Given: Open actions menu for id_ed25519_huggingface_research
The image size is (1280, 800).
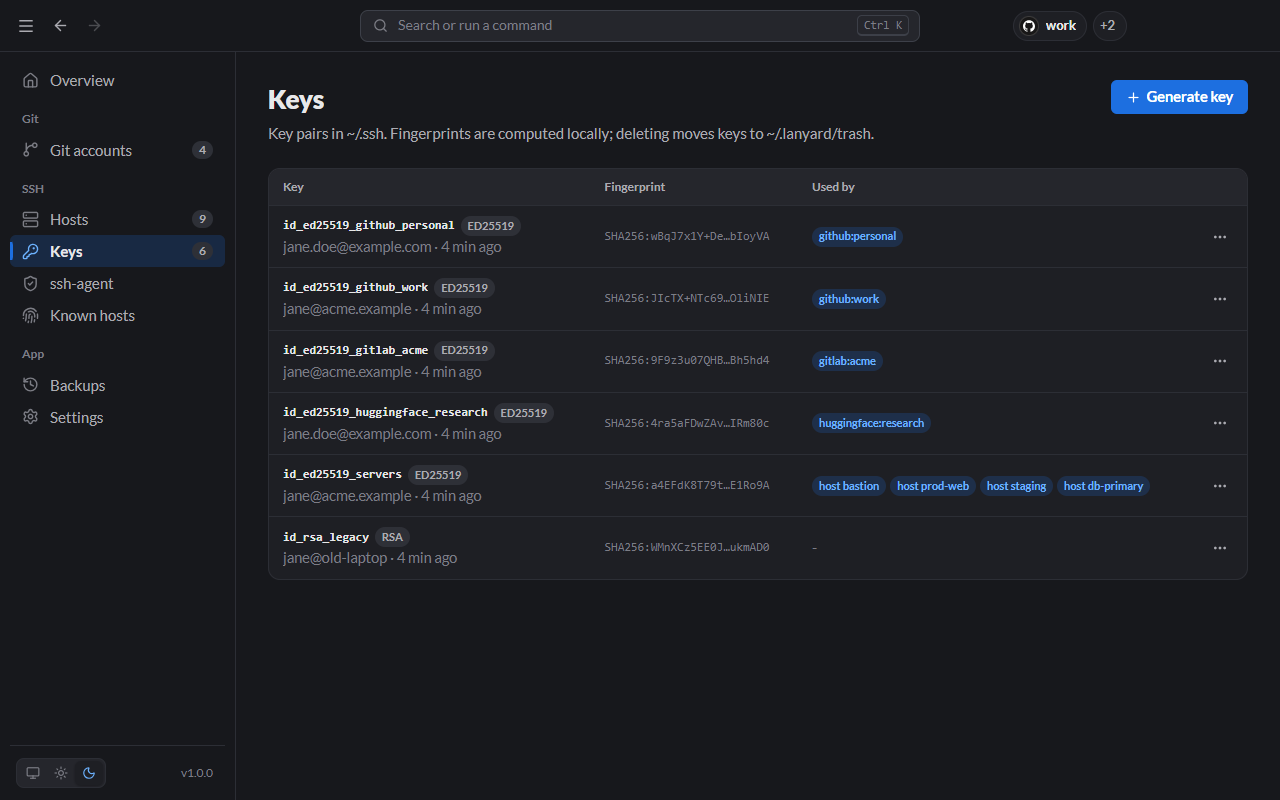Looking at the screenshot, I should [1220, 423].
